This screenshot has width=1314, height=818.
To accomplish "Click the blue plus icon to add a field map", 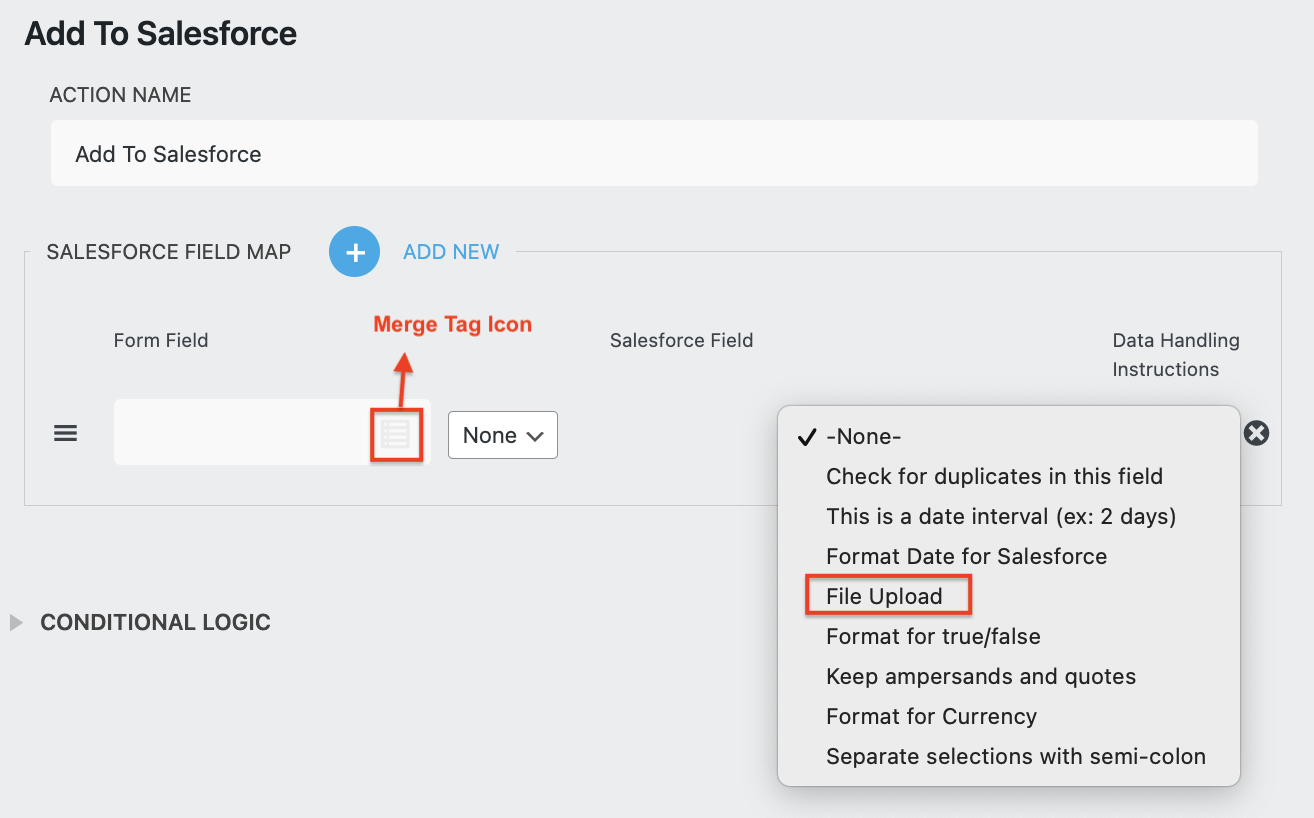I will (x=354, y=251).
